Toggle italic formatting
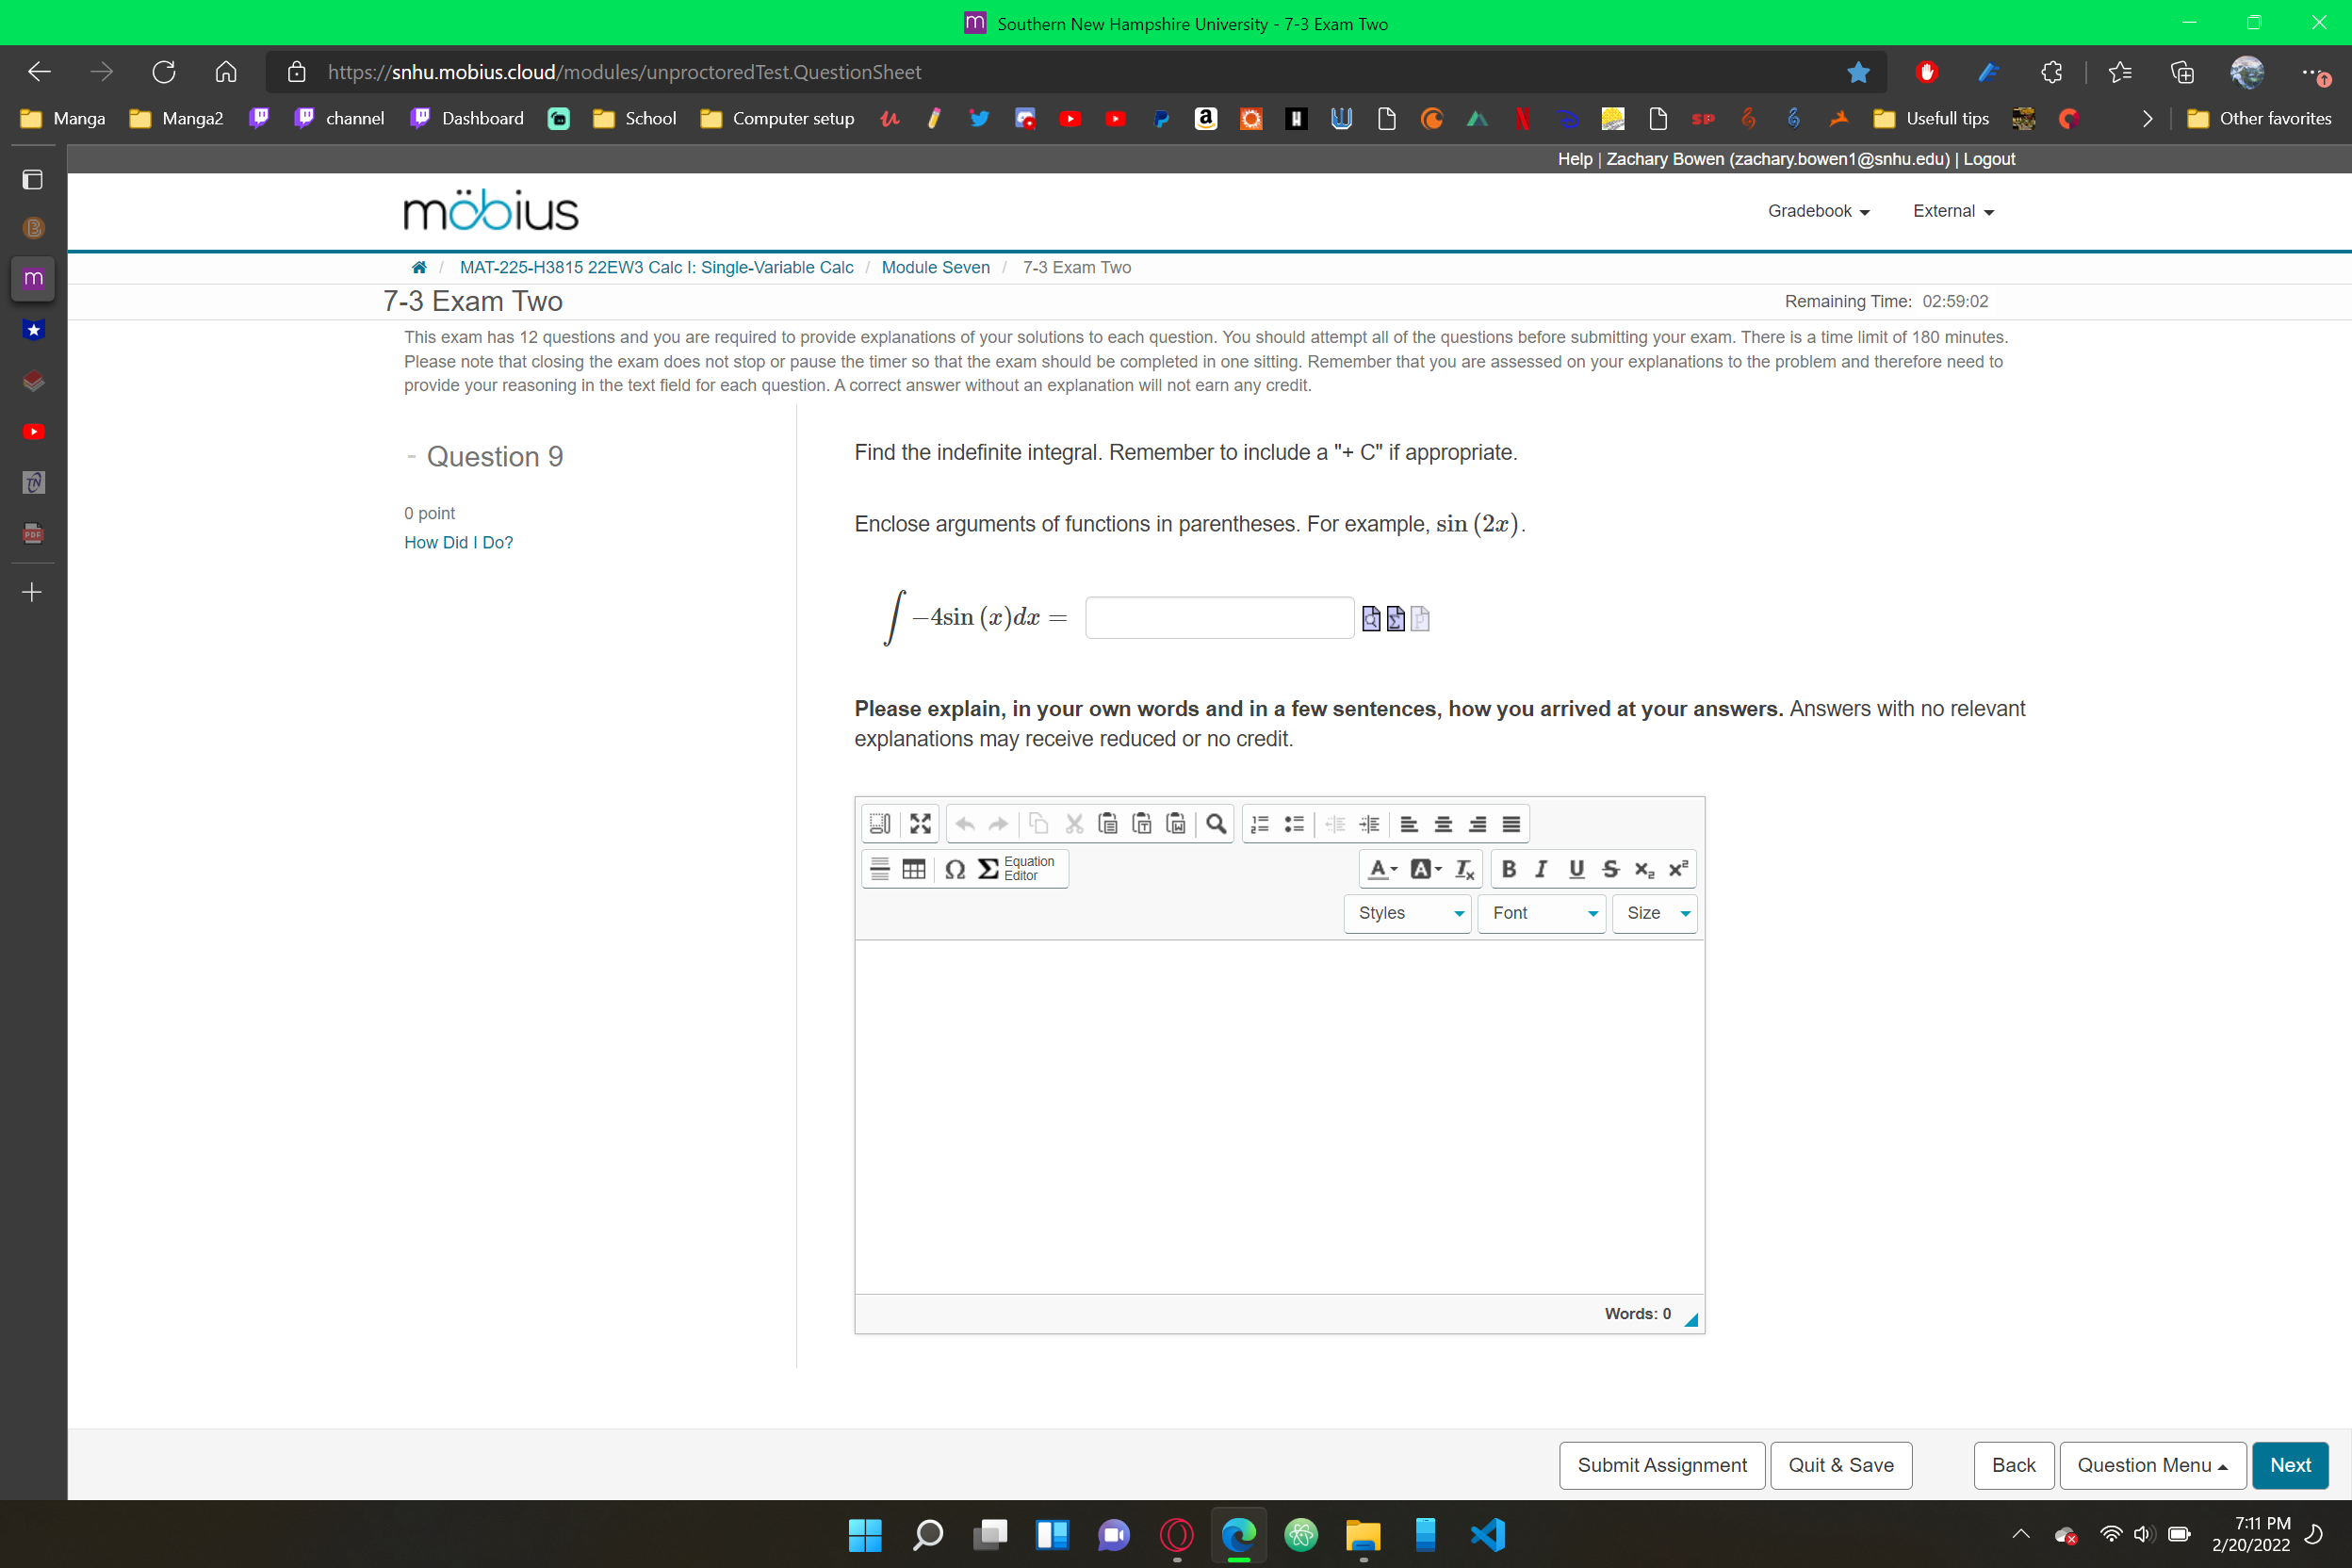Screen dimensions: 2352x1568 point(1541,869)
